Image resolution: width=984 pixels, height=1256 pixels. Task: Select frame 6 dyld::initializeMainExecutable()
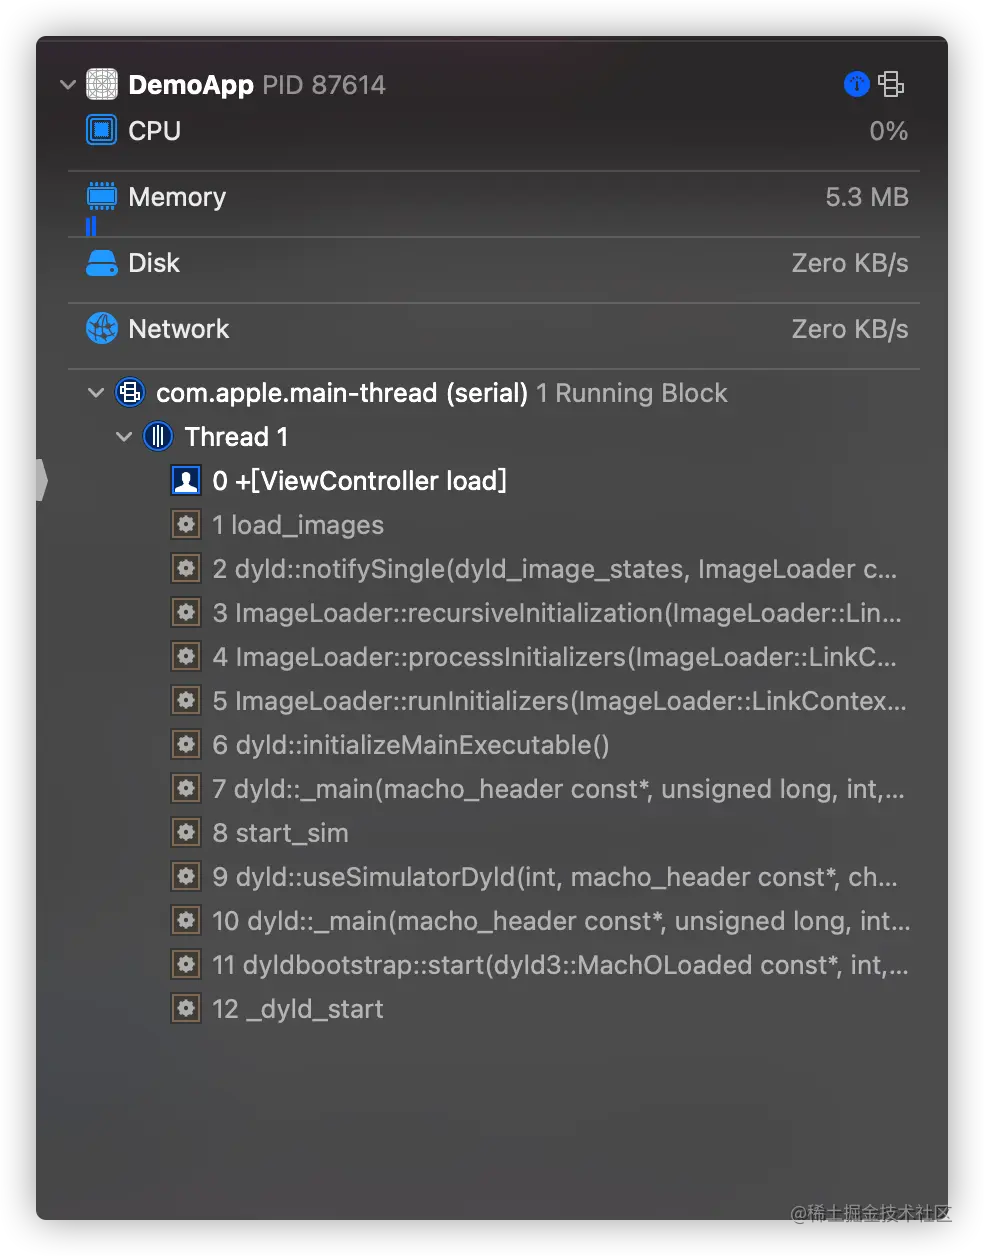(410, 745)
